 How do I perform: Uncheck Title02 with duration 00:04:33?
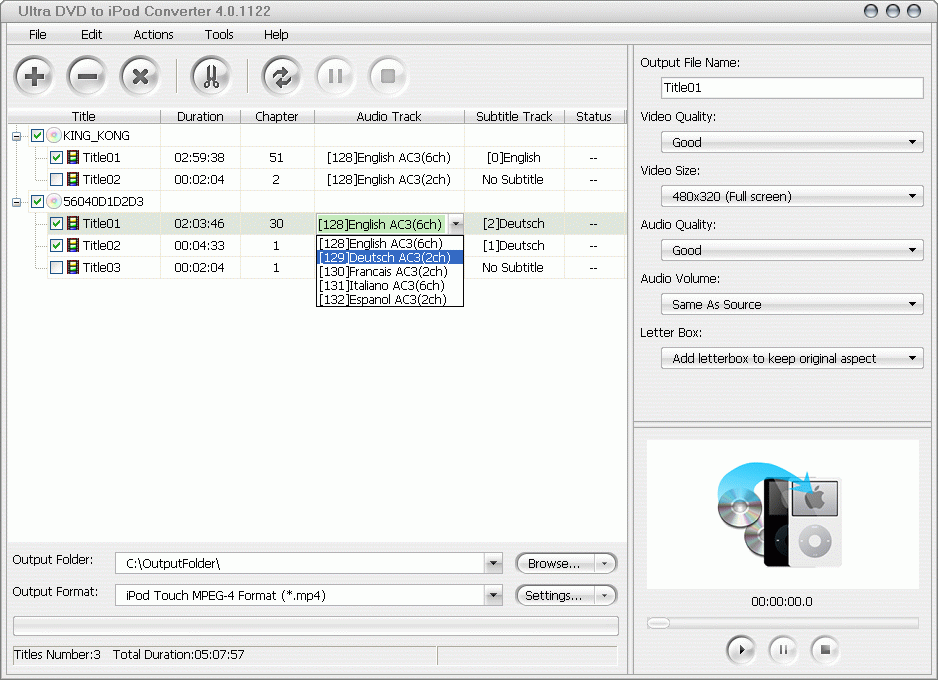point(56,245)
